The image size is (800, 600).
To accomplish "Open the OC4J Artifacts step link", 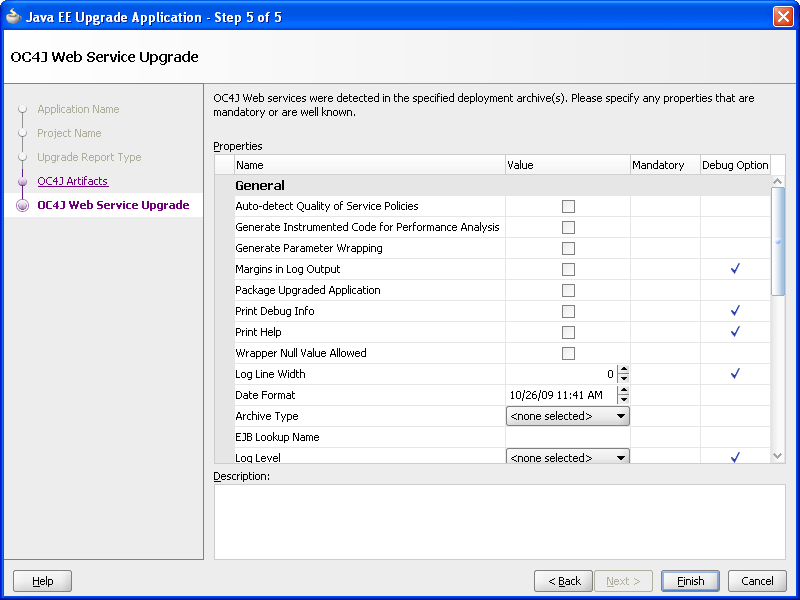I will [x=72, y=181].
